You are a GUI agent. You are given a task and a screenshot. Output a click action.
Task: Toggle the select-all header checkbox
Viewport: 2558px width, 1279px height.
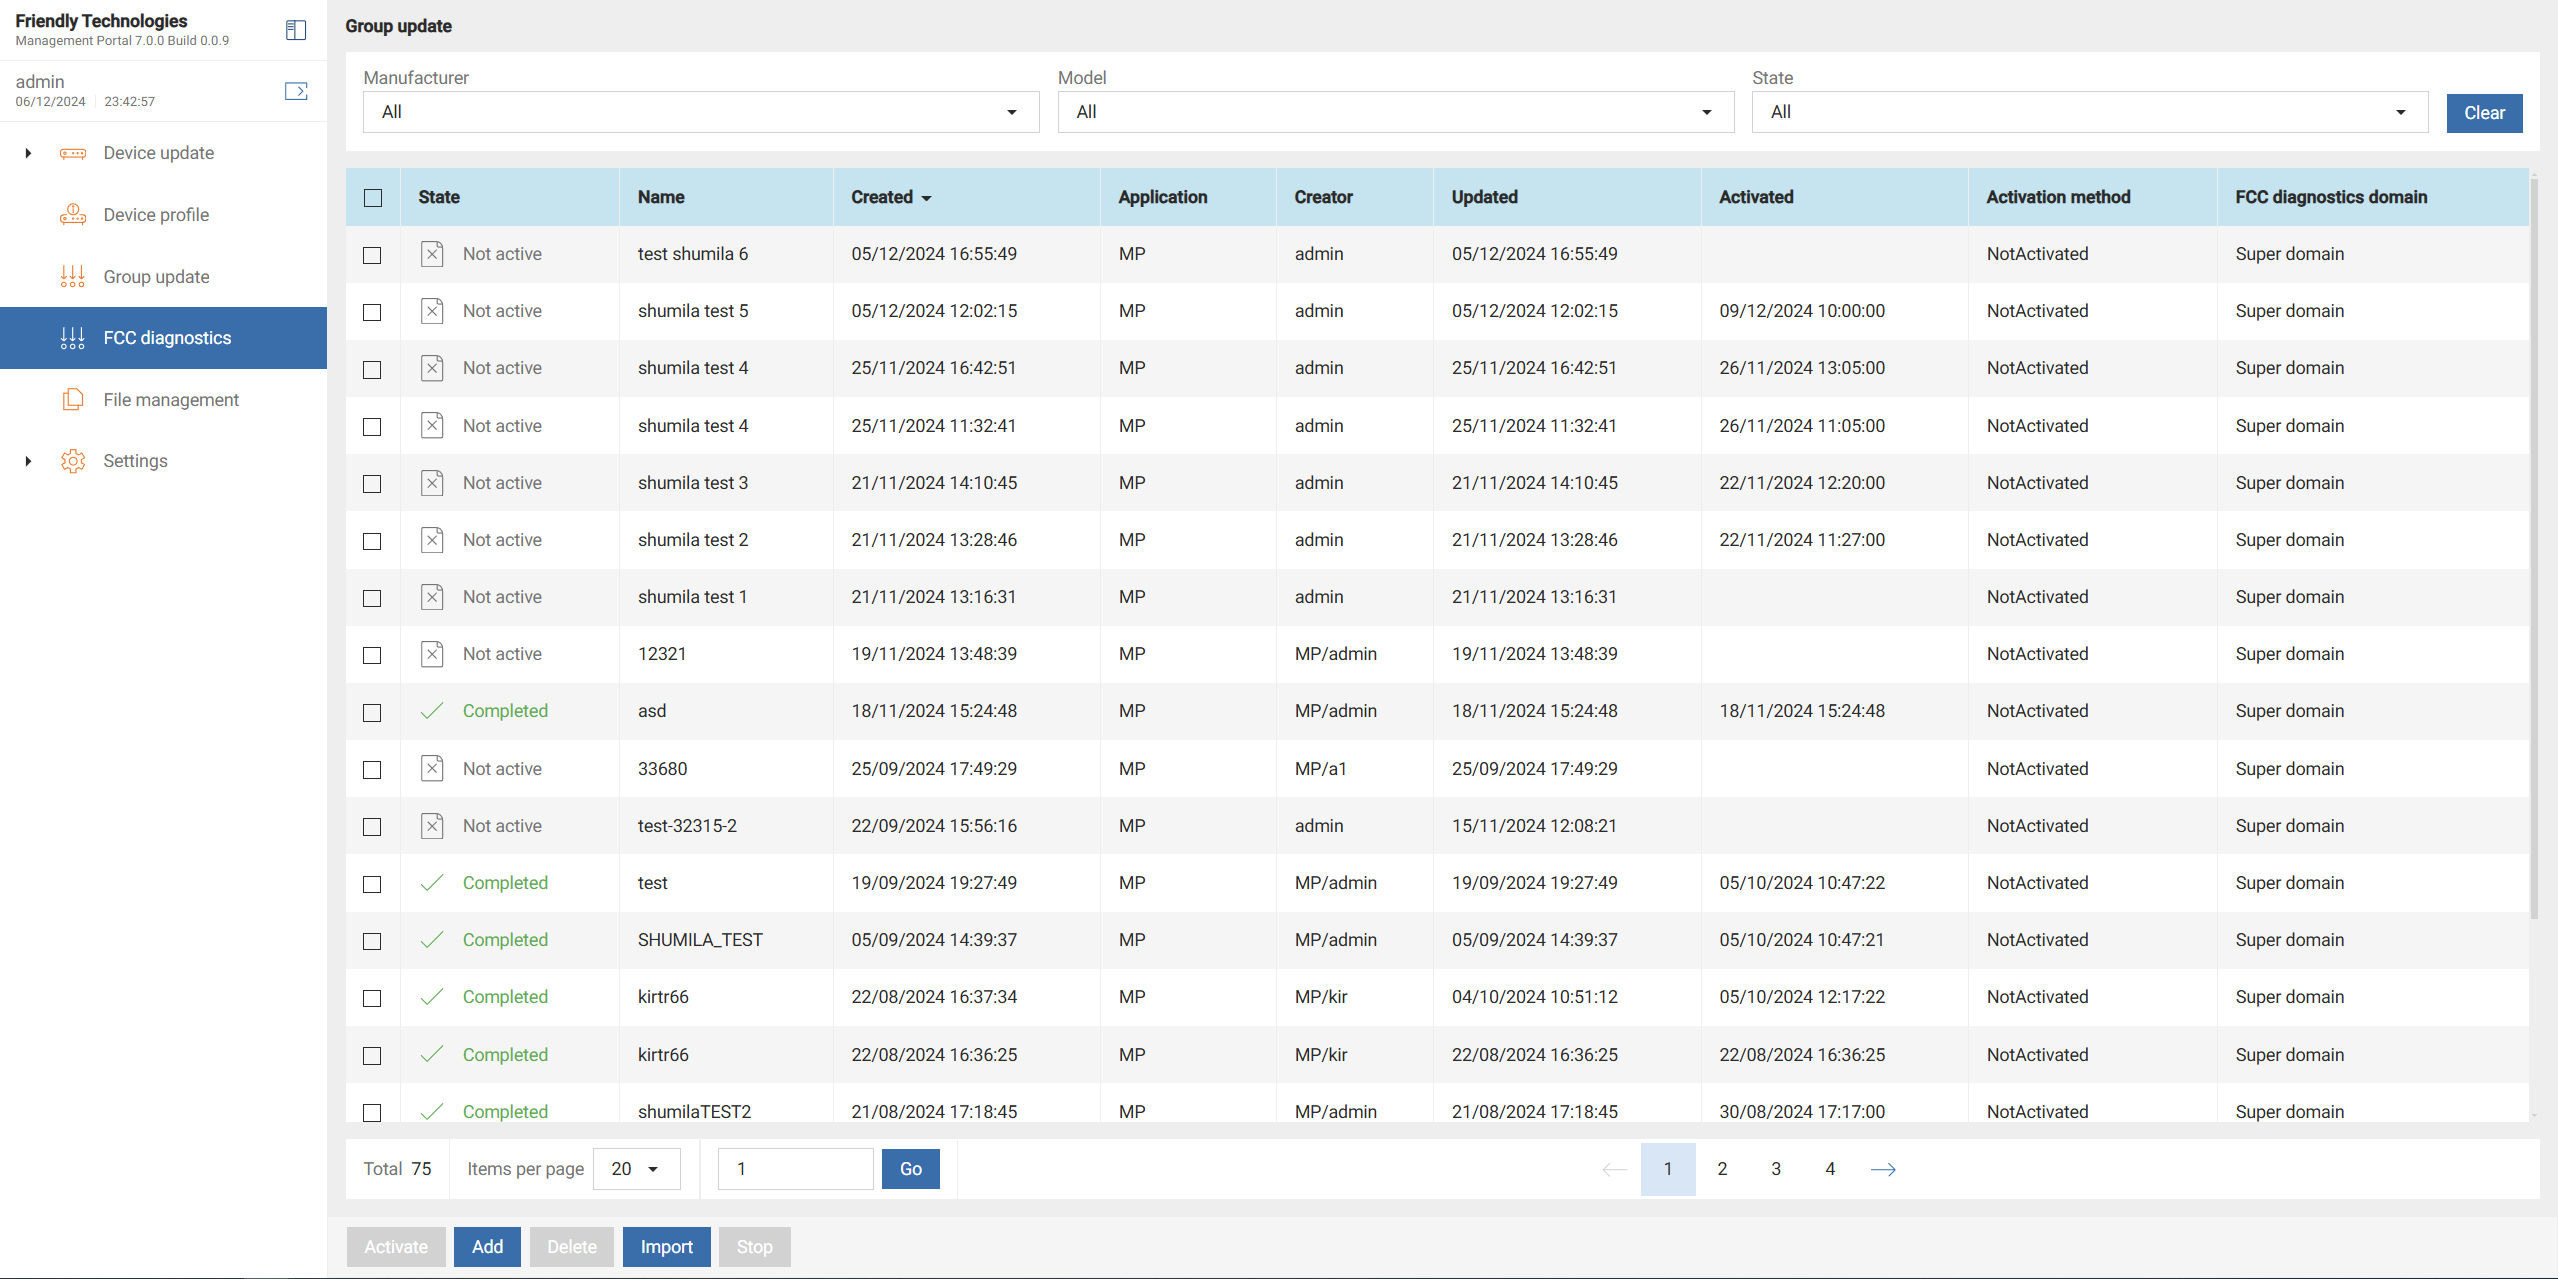coord(373,198)
